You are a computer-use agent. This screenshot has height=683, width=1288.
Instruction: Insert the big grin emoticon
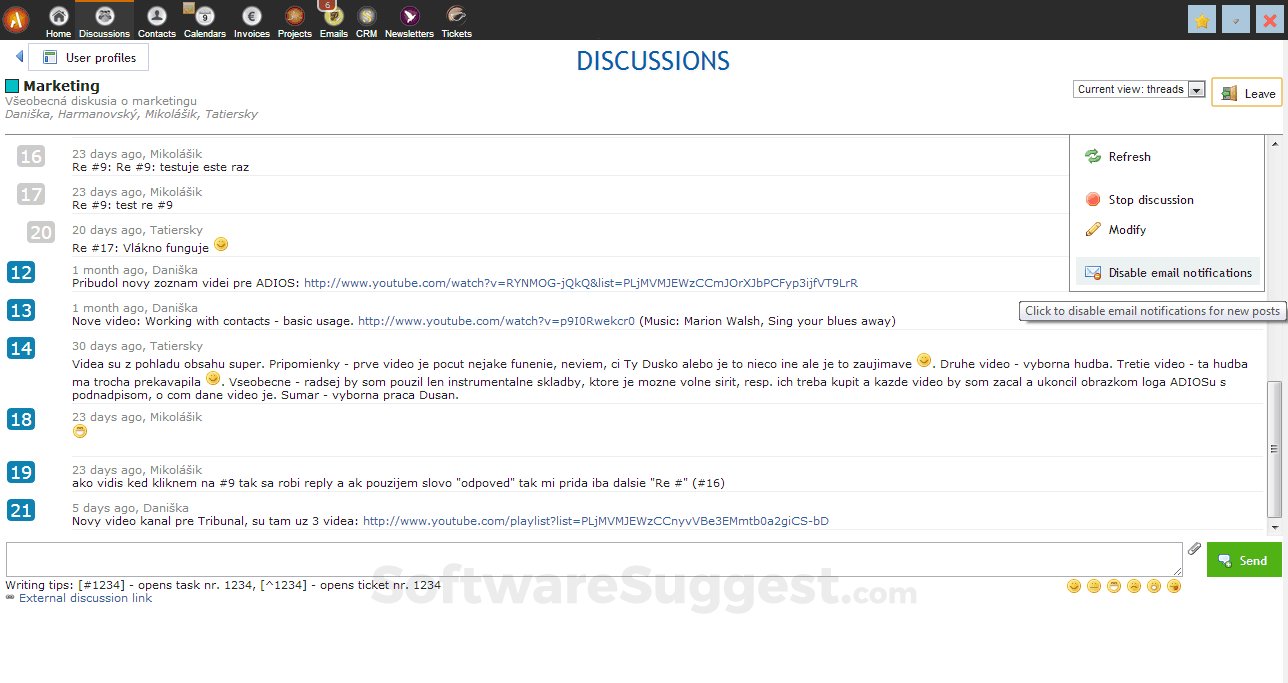pyautogui.click(x=1114, y=586)
